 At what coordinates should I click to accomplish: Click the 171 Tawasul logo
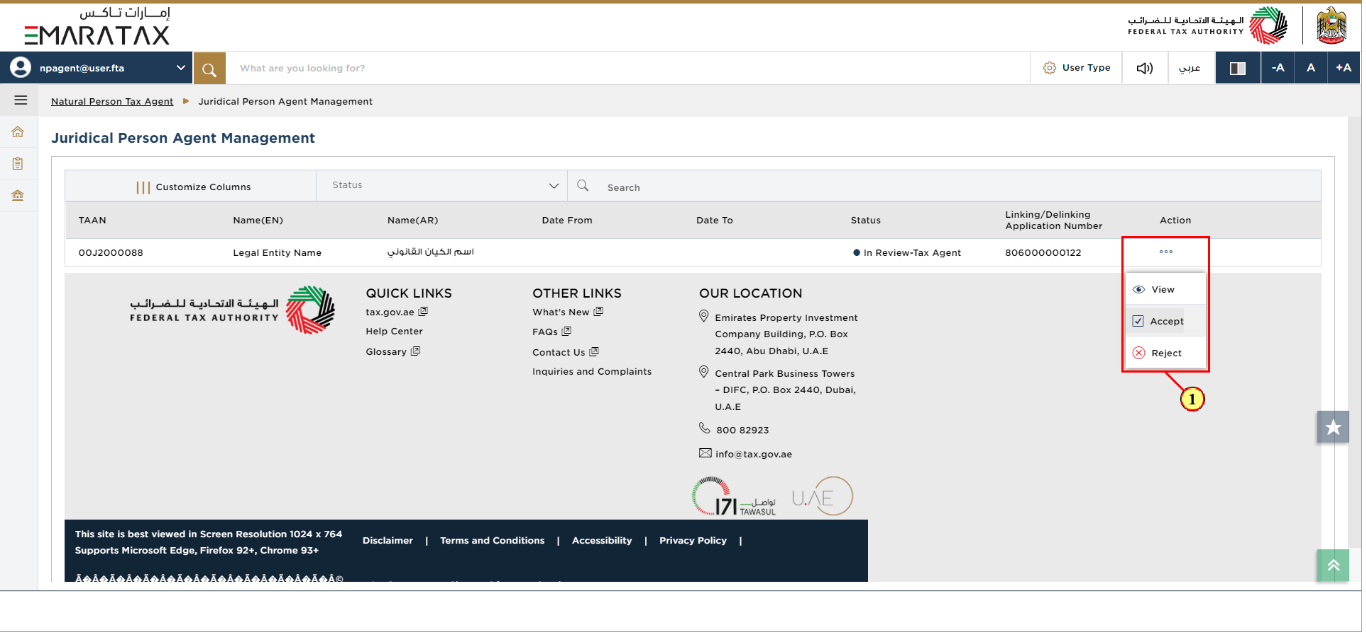pos(733,497)
